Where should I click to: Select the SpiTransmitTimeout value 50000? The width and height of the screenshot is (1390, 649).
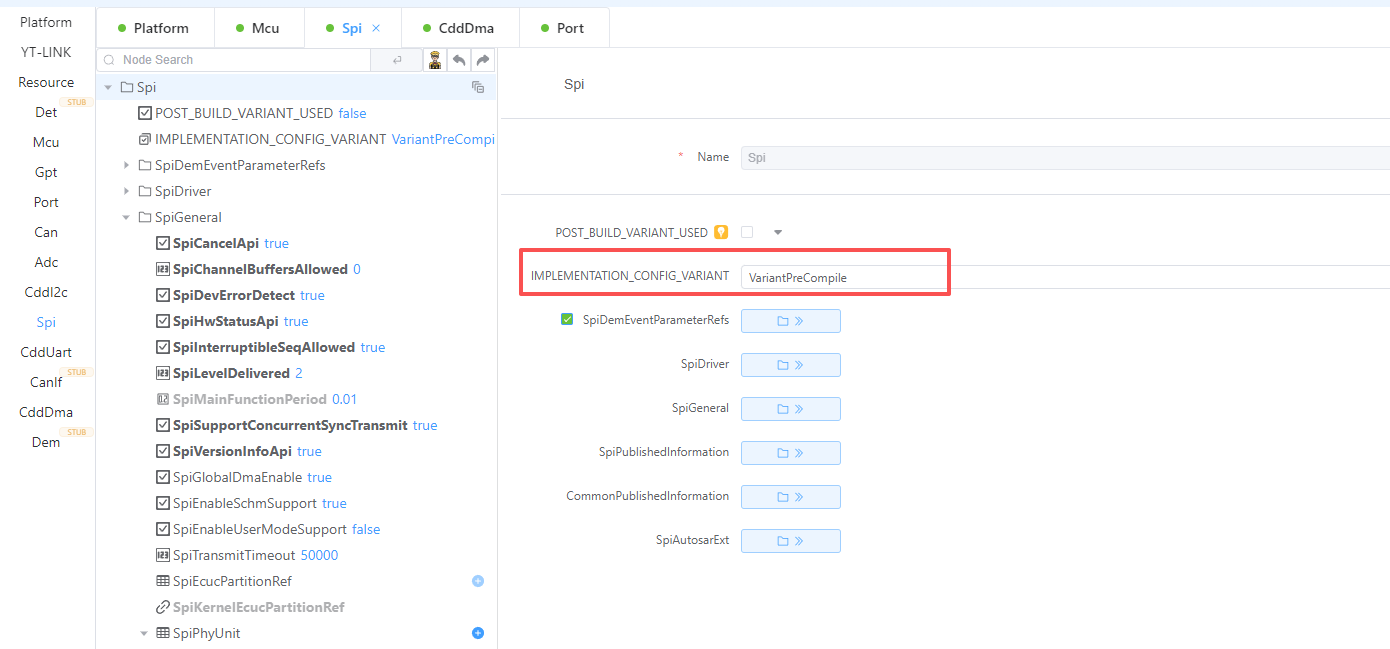click(320, 555)
